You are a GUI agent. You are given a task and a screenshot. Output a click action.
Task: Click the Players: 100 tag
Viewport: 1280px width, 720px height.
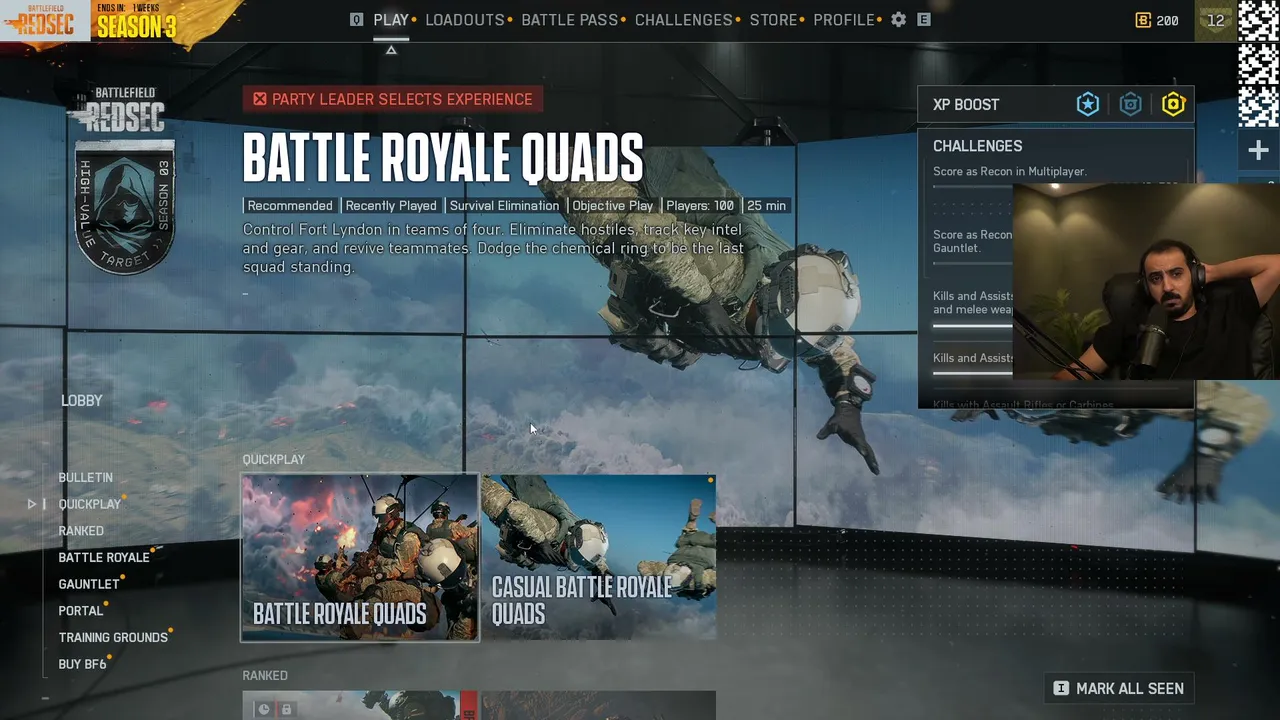point(700,205)
